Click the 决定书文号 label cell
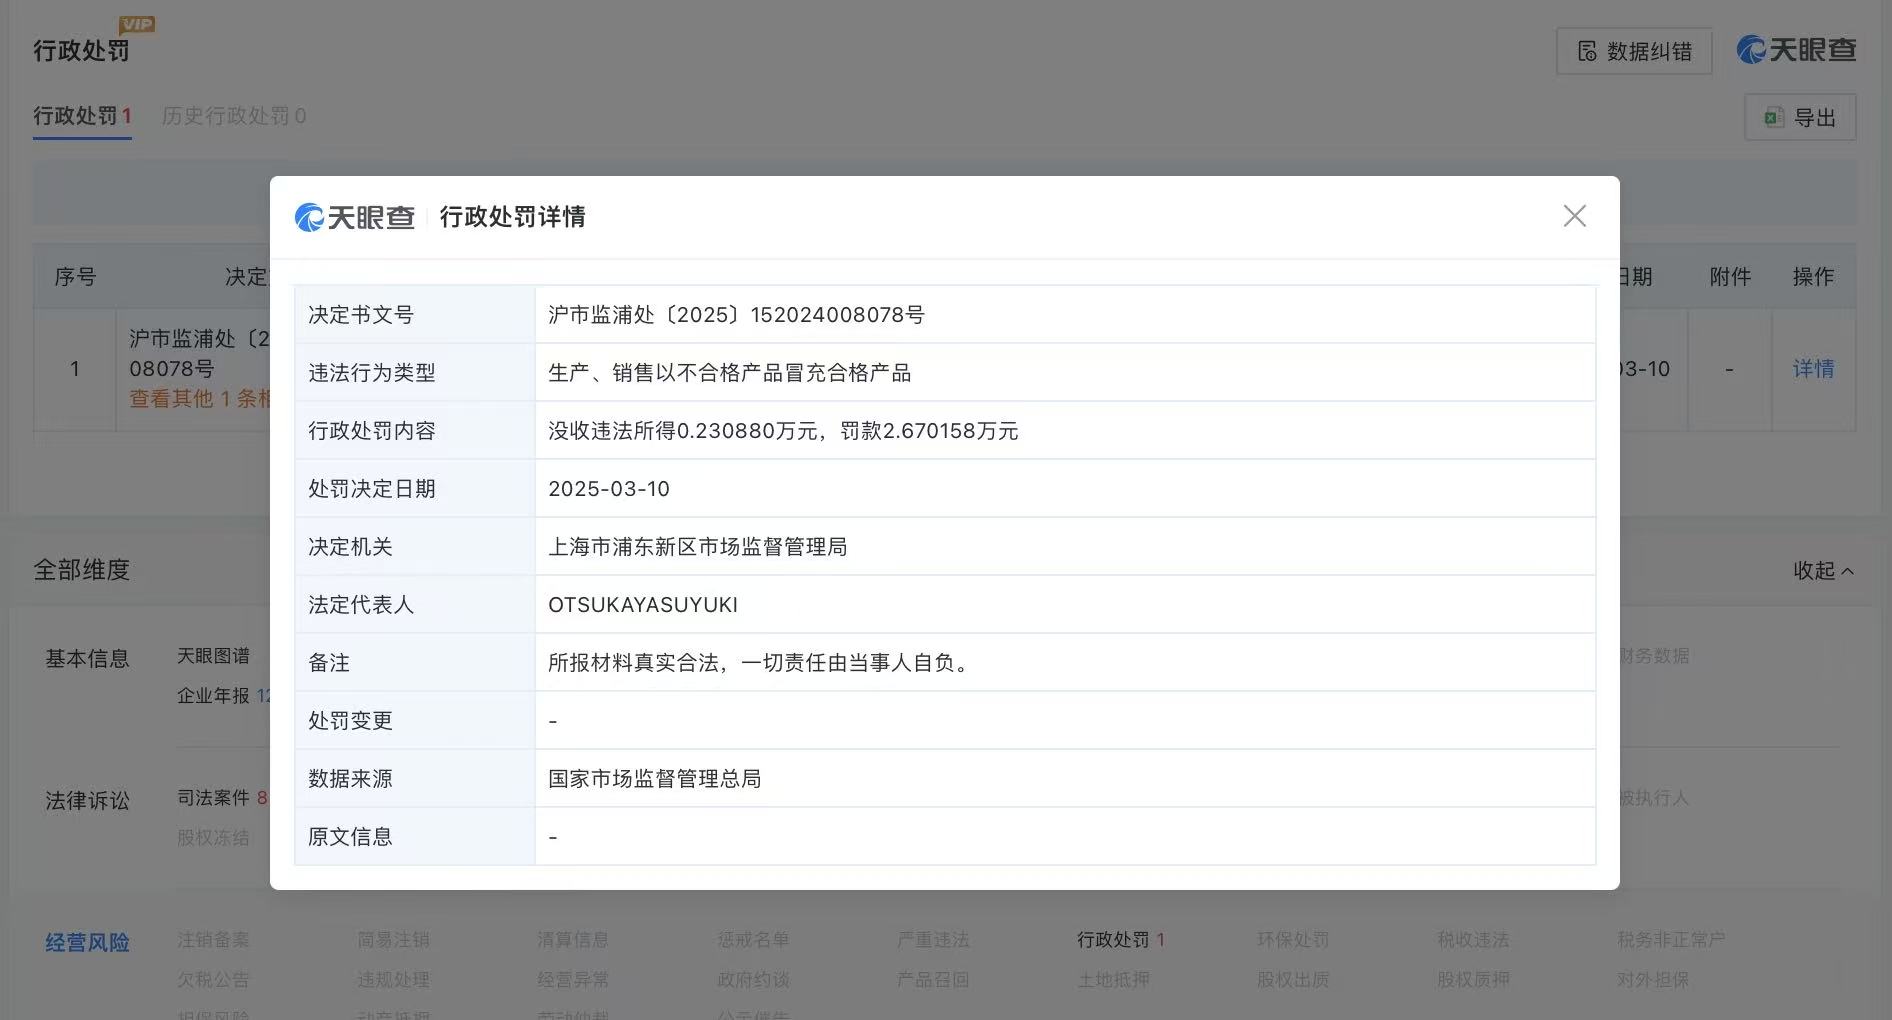 click(415, 315)
